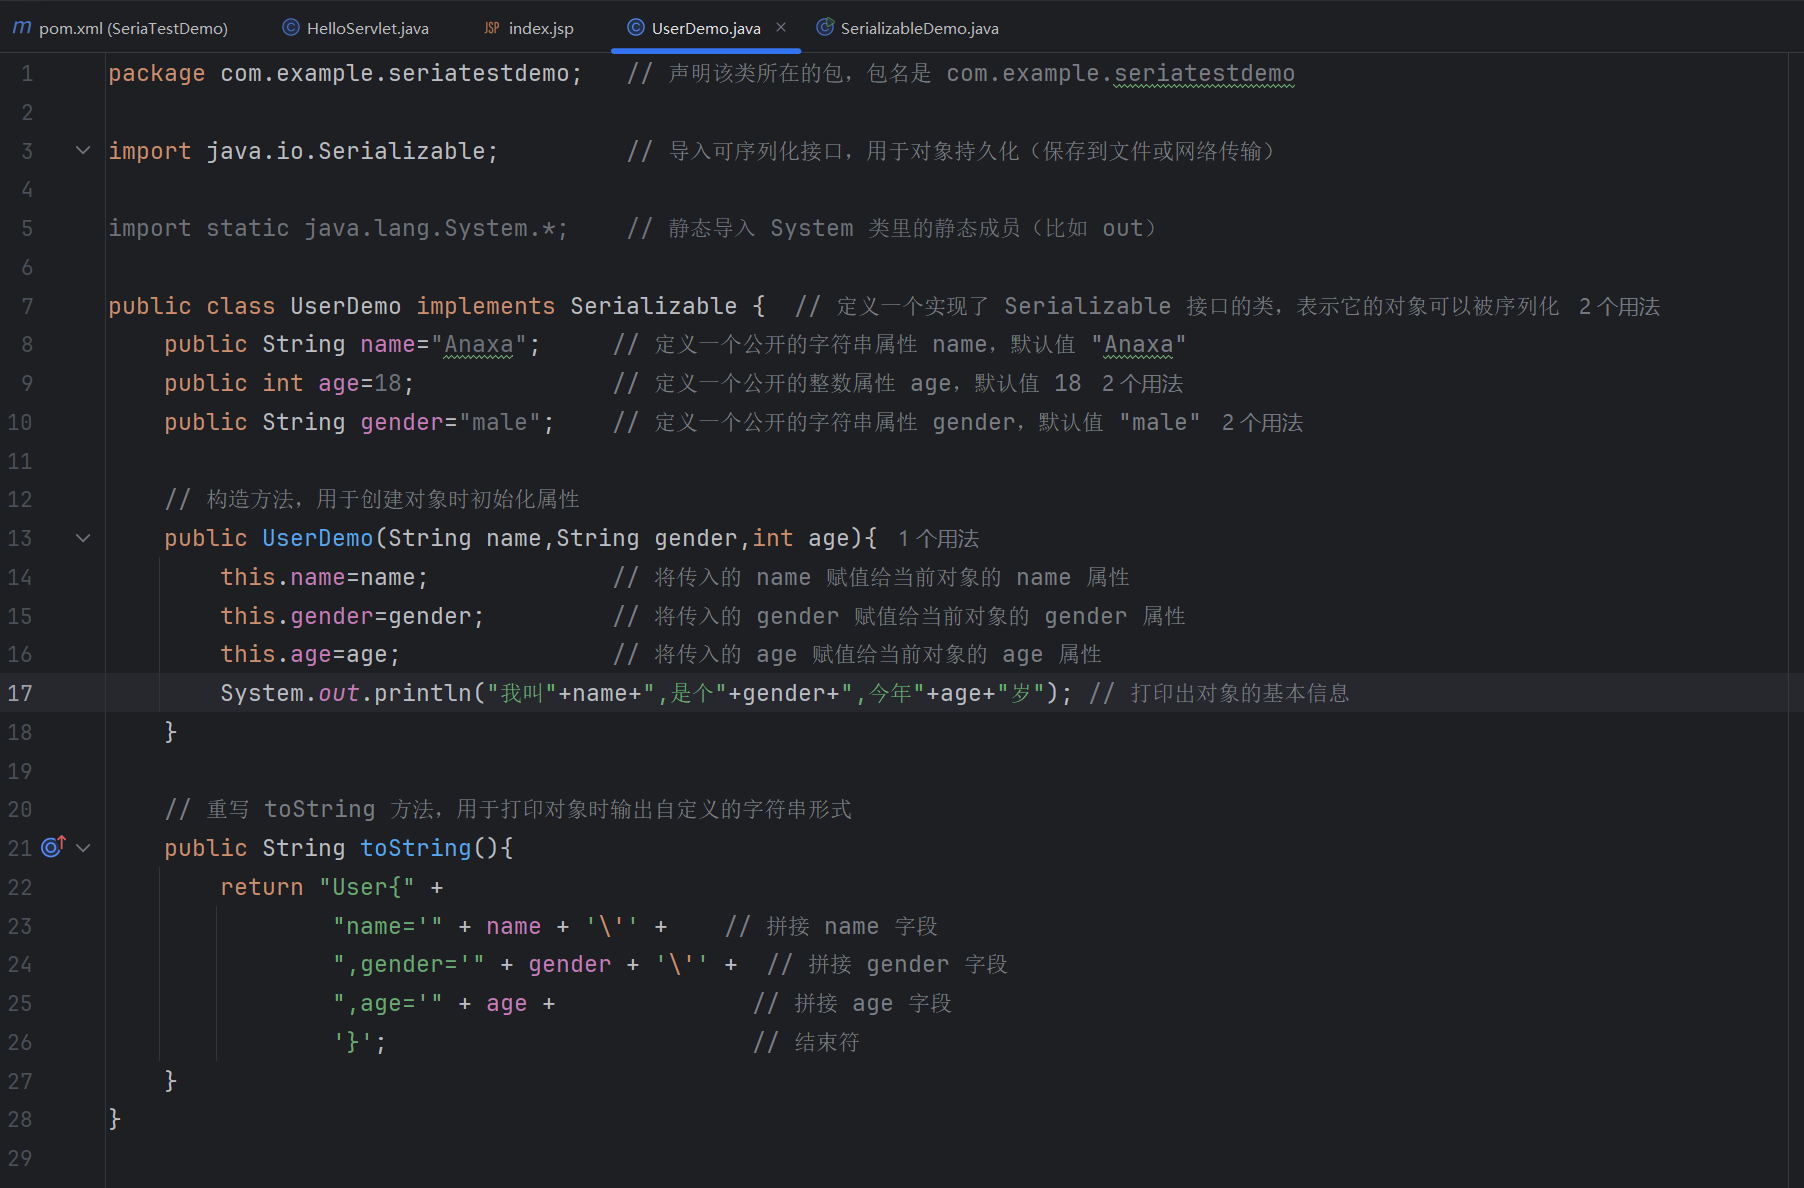Click gutter line number 29
Viewport: 1804px width, 1188px height.
[x=20, y=1158]
